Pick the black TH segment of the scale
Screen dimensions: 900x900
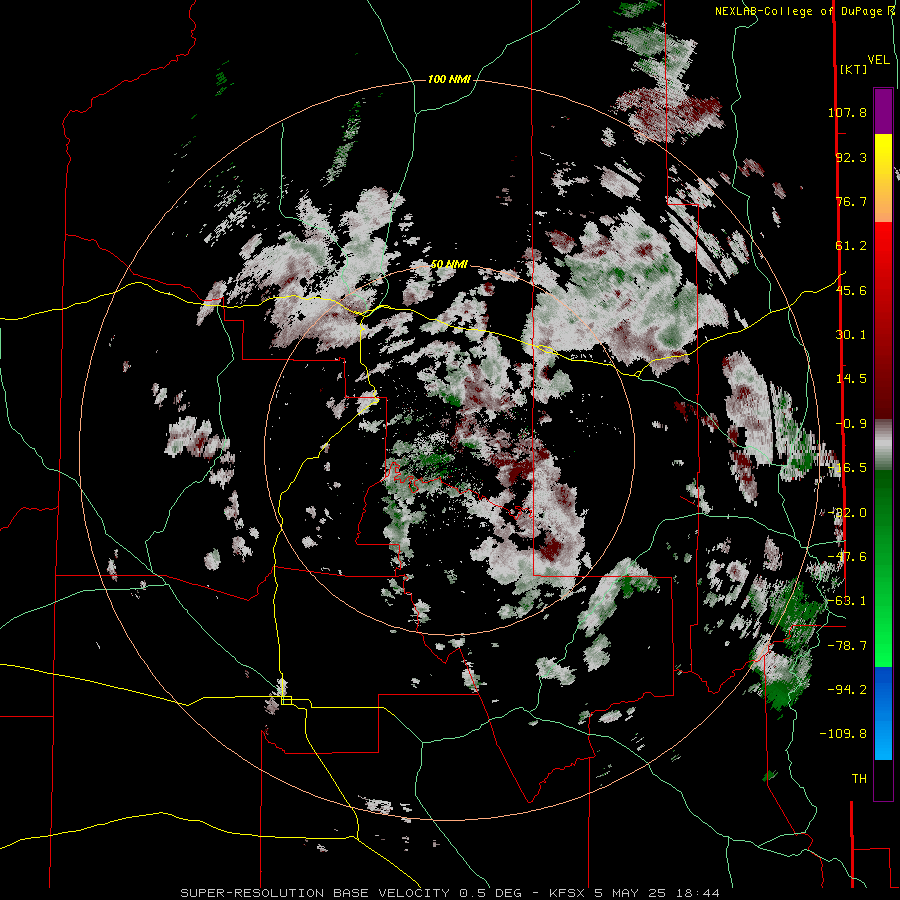point(883,779)
